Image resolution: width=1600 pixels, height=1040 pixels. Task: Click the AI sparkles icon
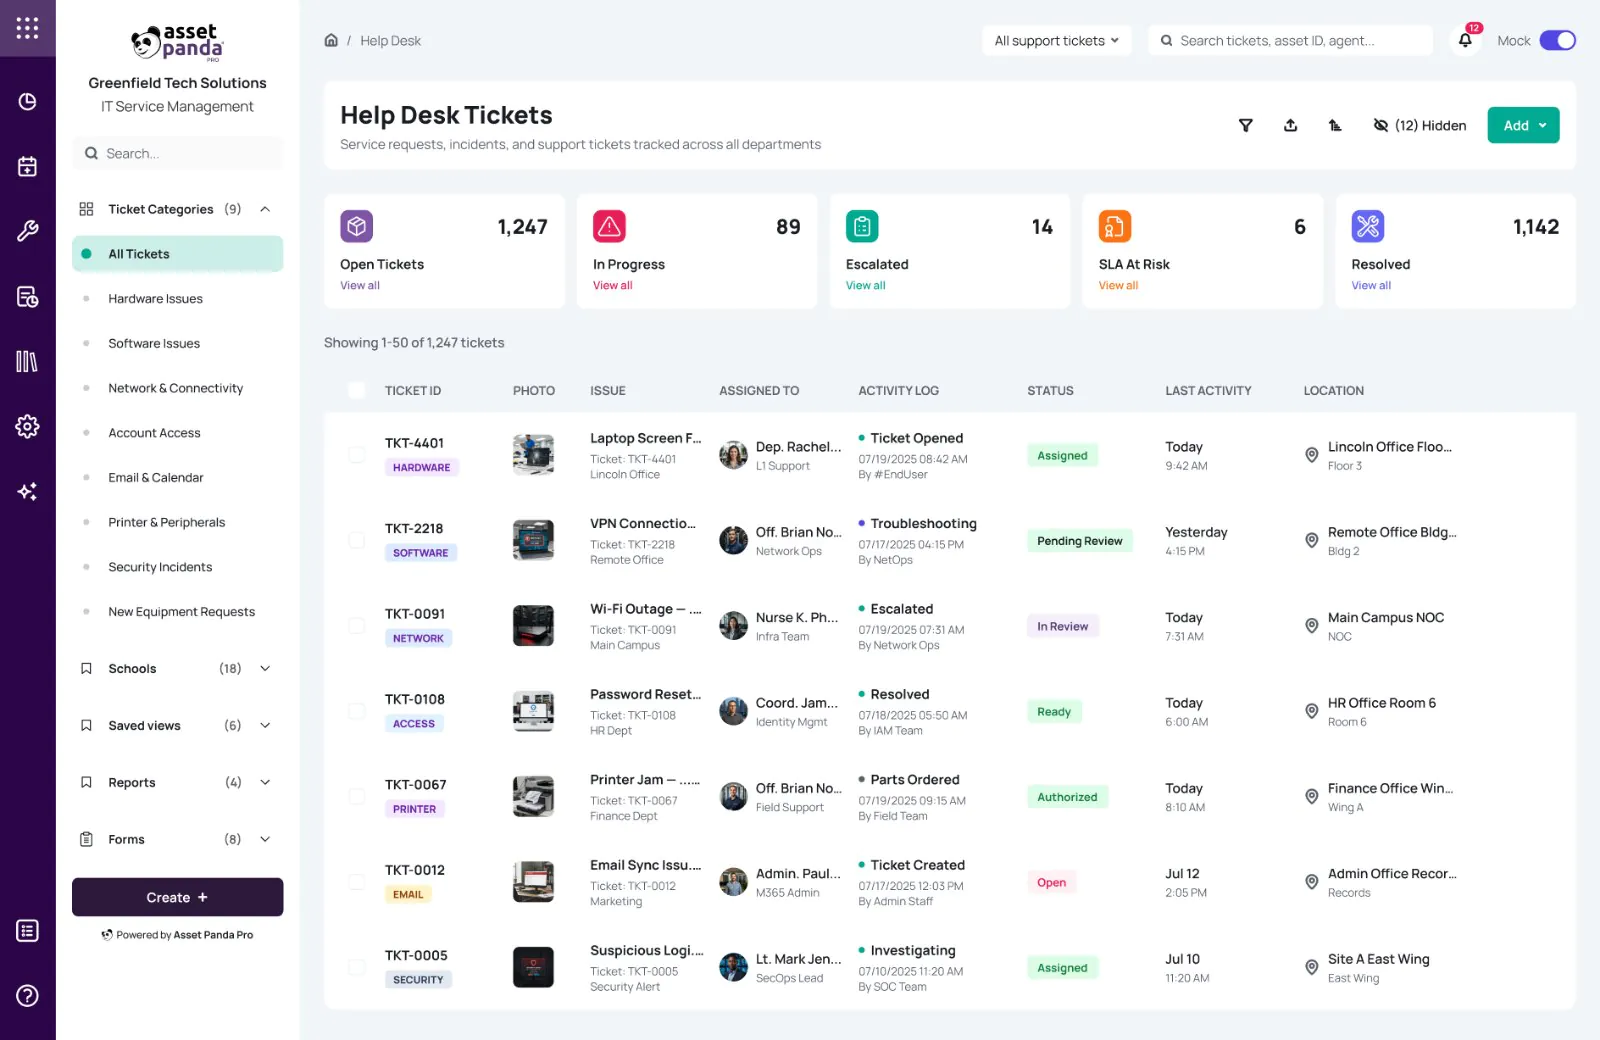tap(27, 491)
